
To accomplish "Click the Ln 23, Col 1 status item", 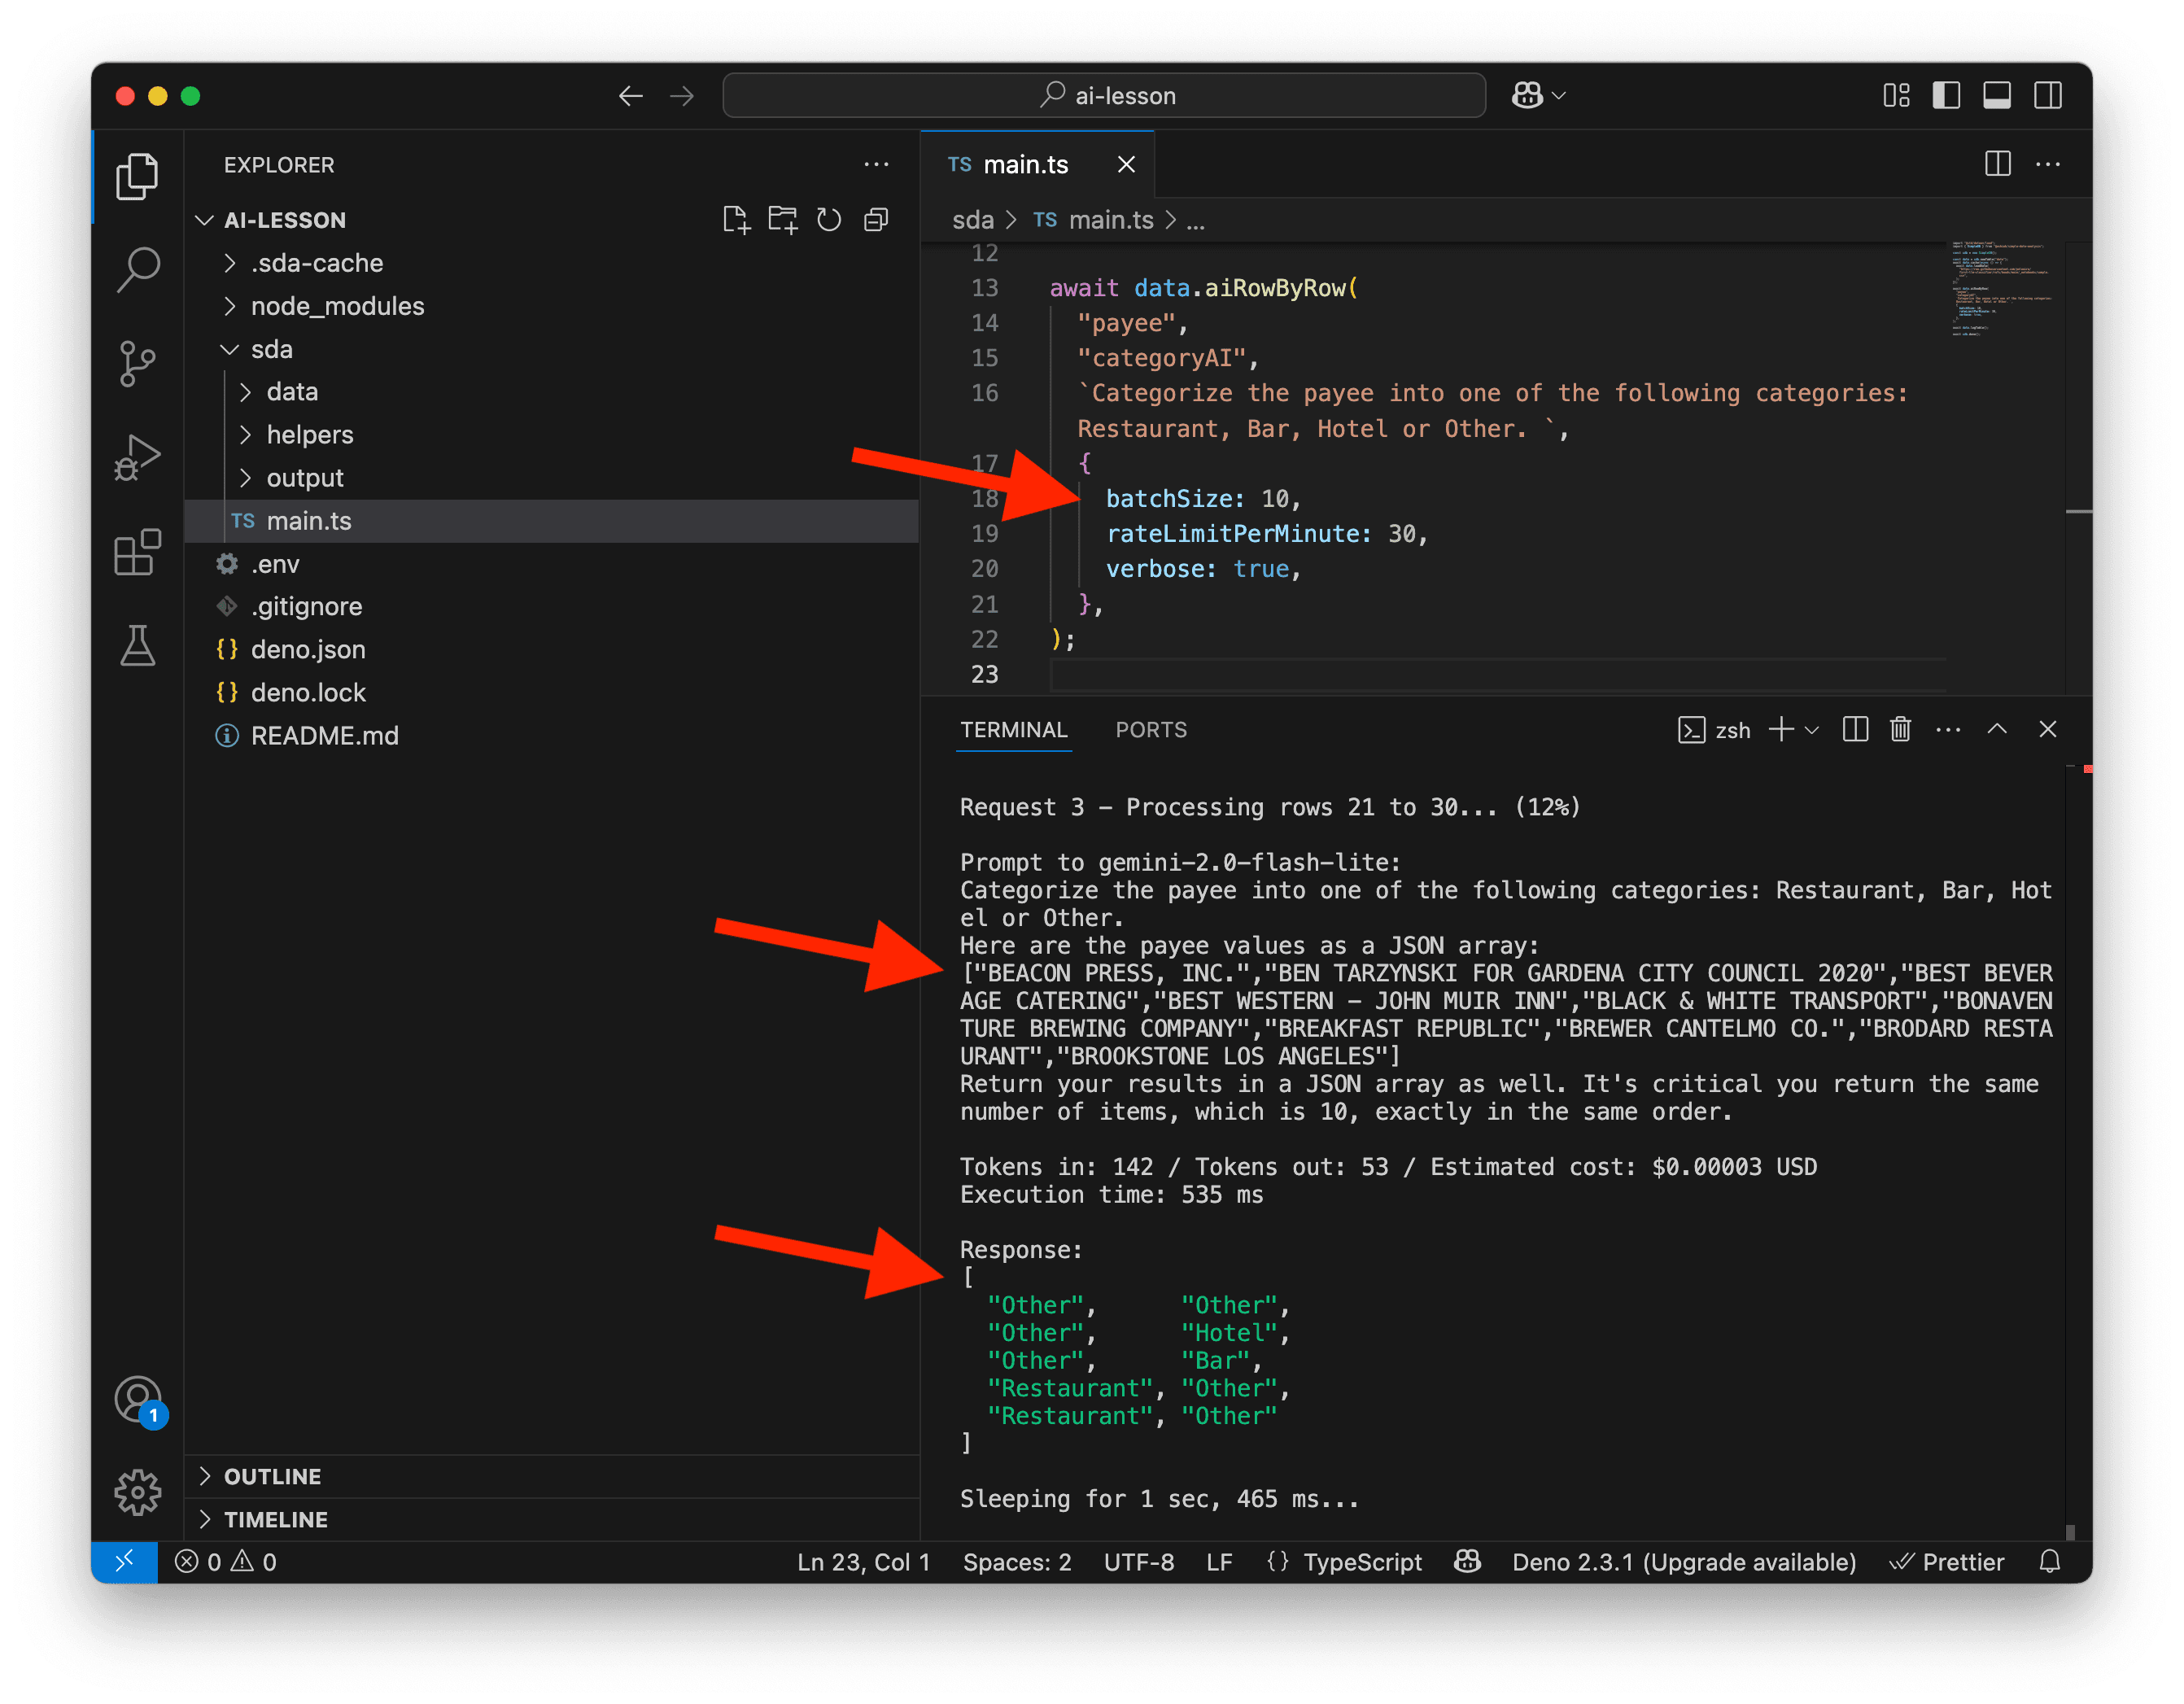I will tap(863, 1562).
